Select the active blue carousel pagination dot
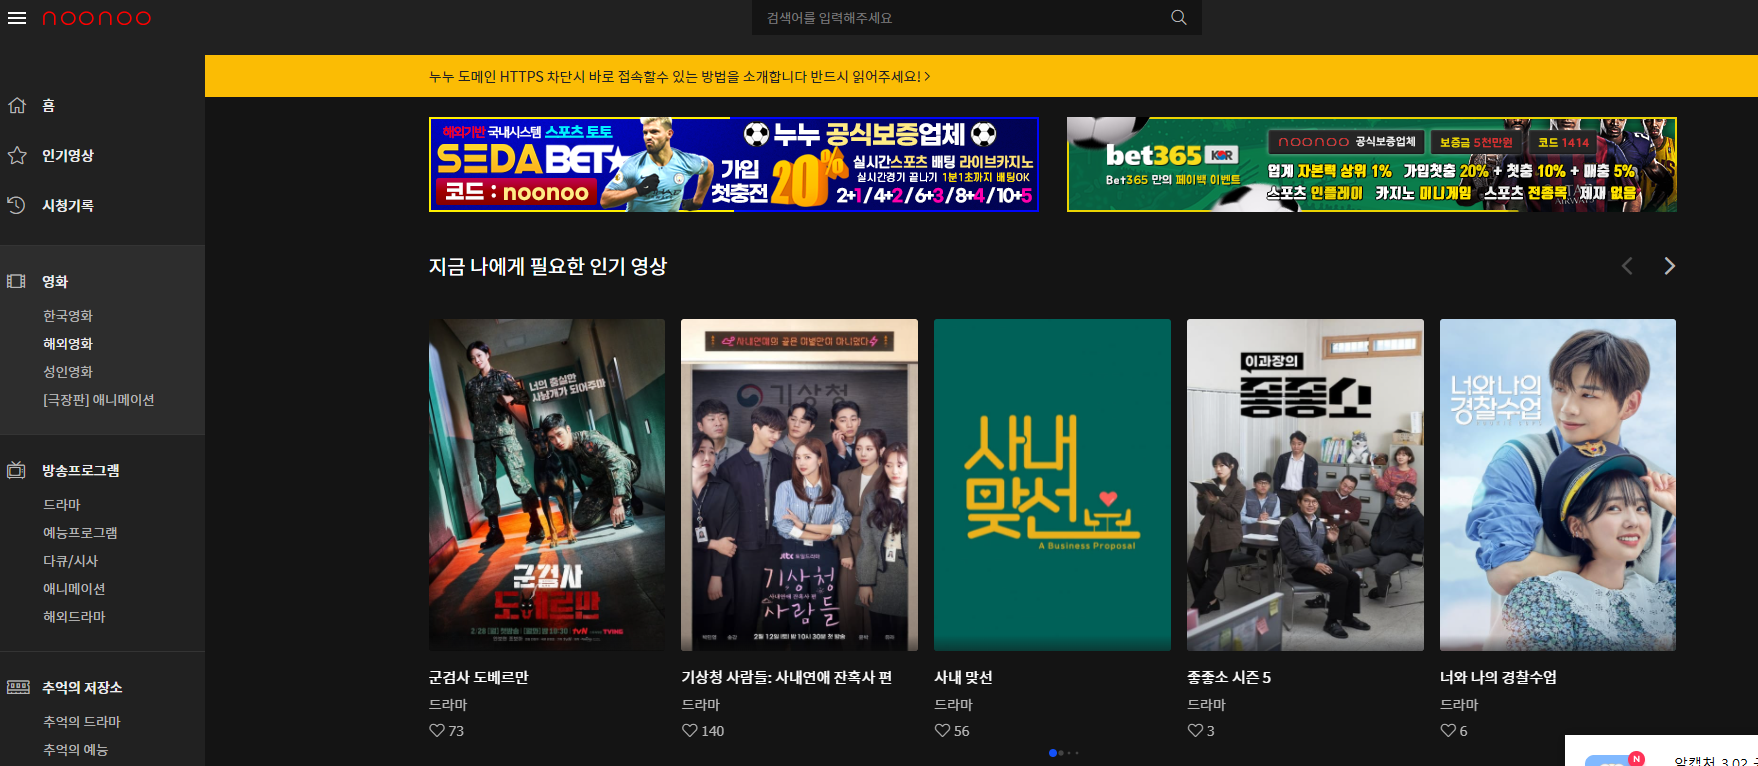Screen dimensions: 1758x766 (x=1052, y=753)
